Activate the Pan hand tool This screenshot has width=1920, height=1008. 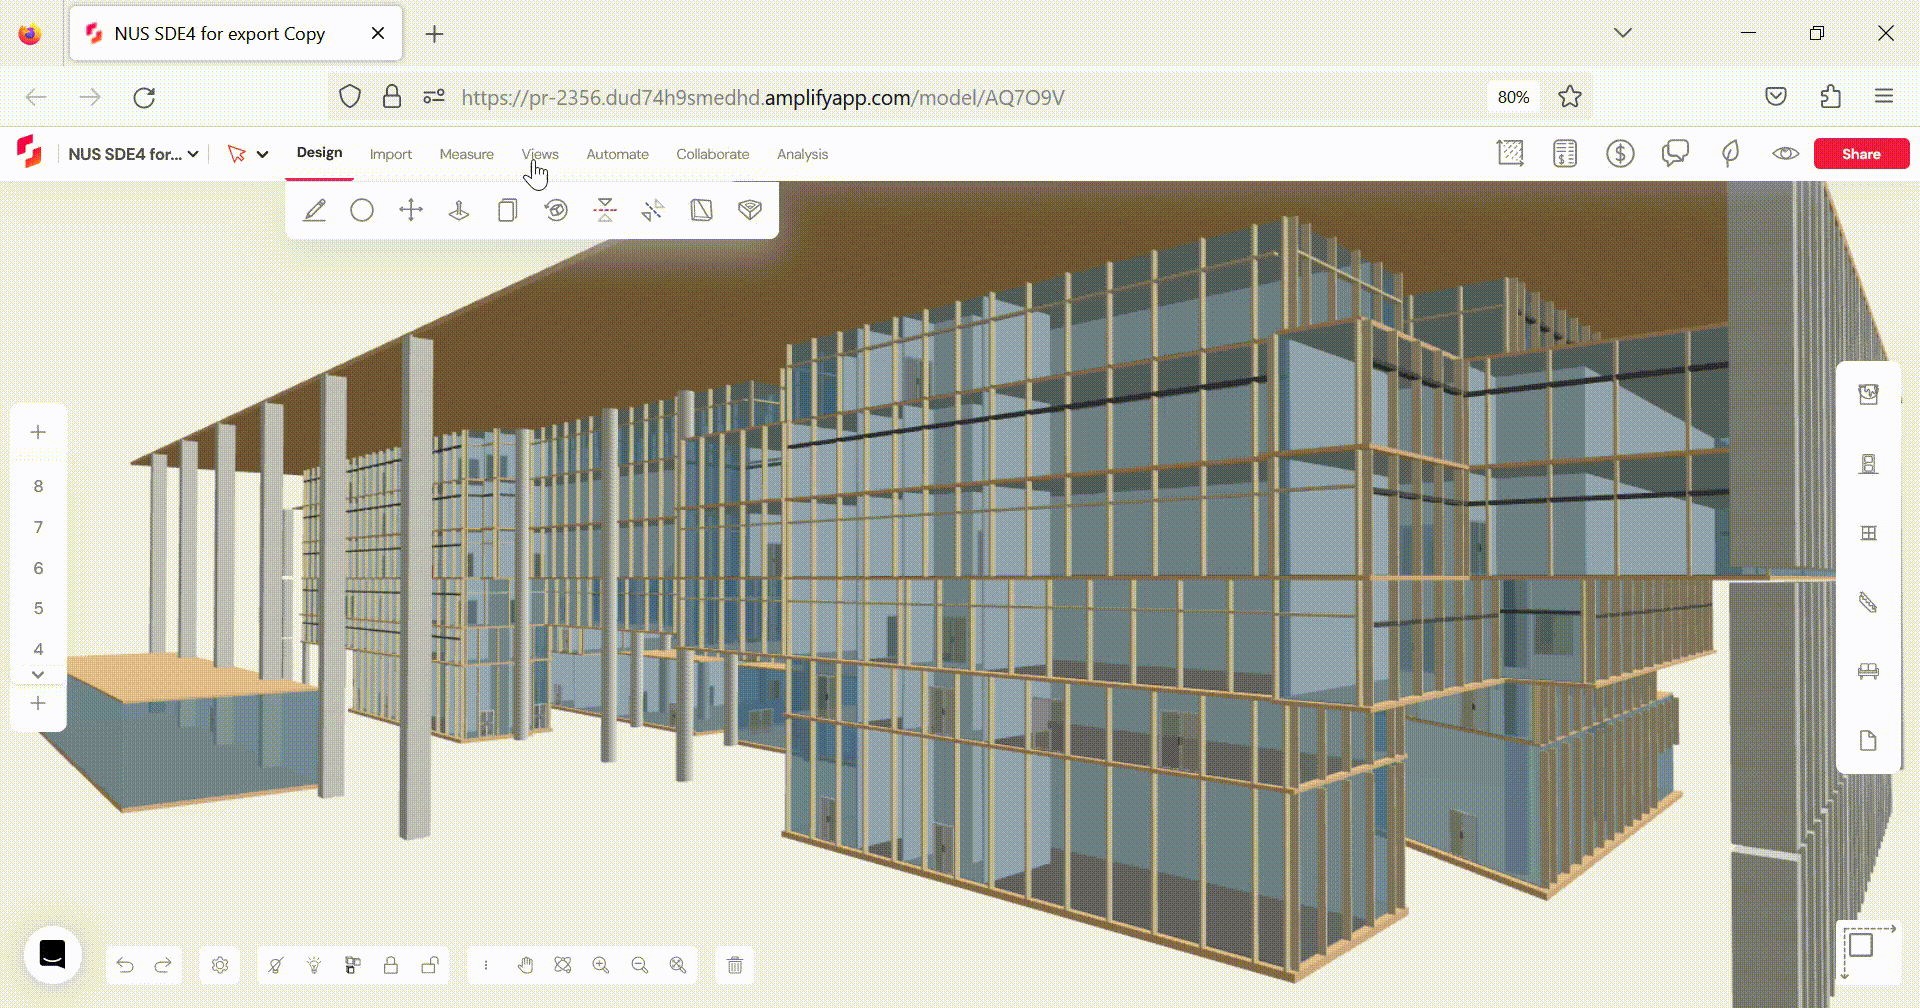525,965
